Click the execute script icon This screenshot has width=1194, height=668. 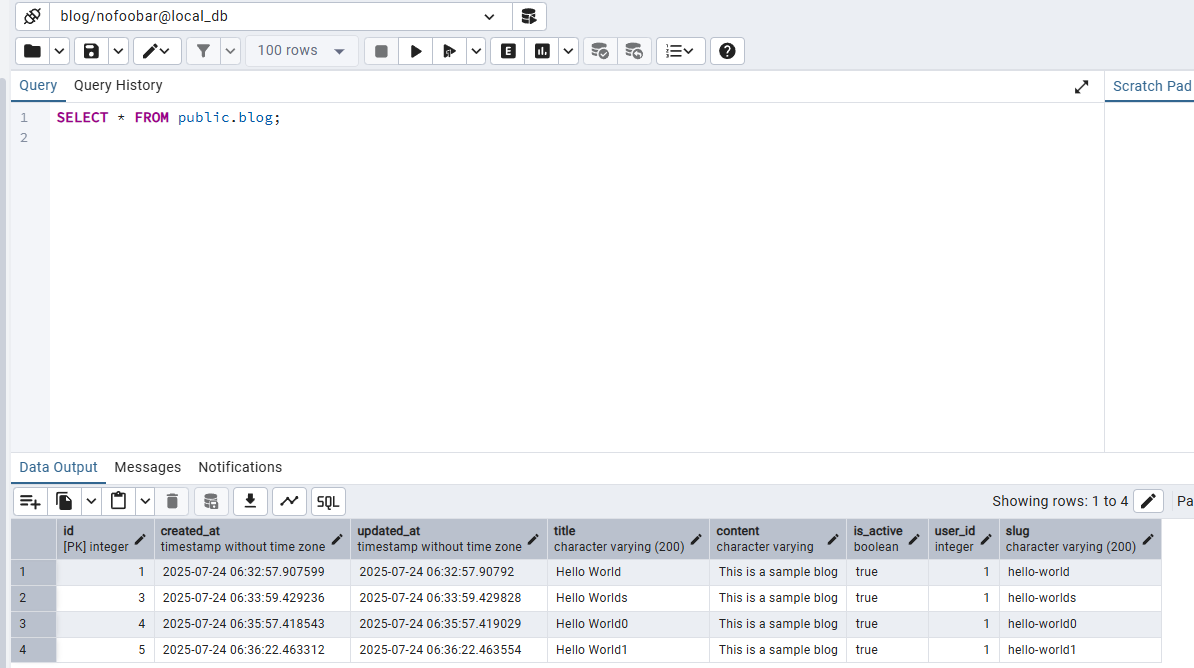click(x=449, y=51)
